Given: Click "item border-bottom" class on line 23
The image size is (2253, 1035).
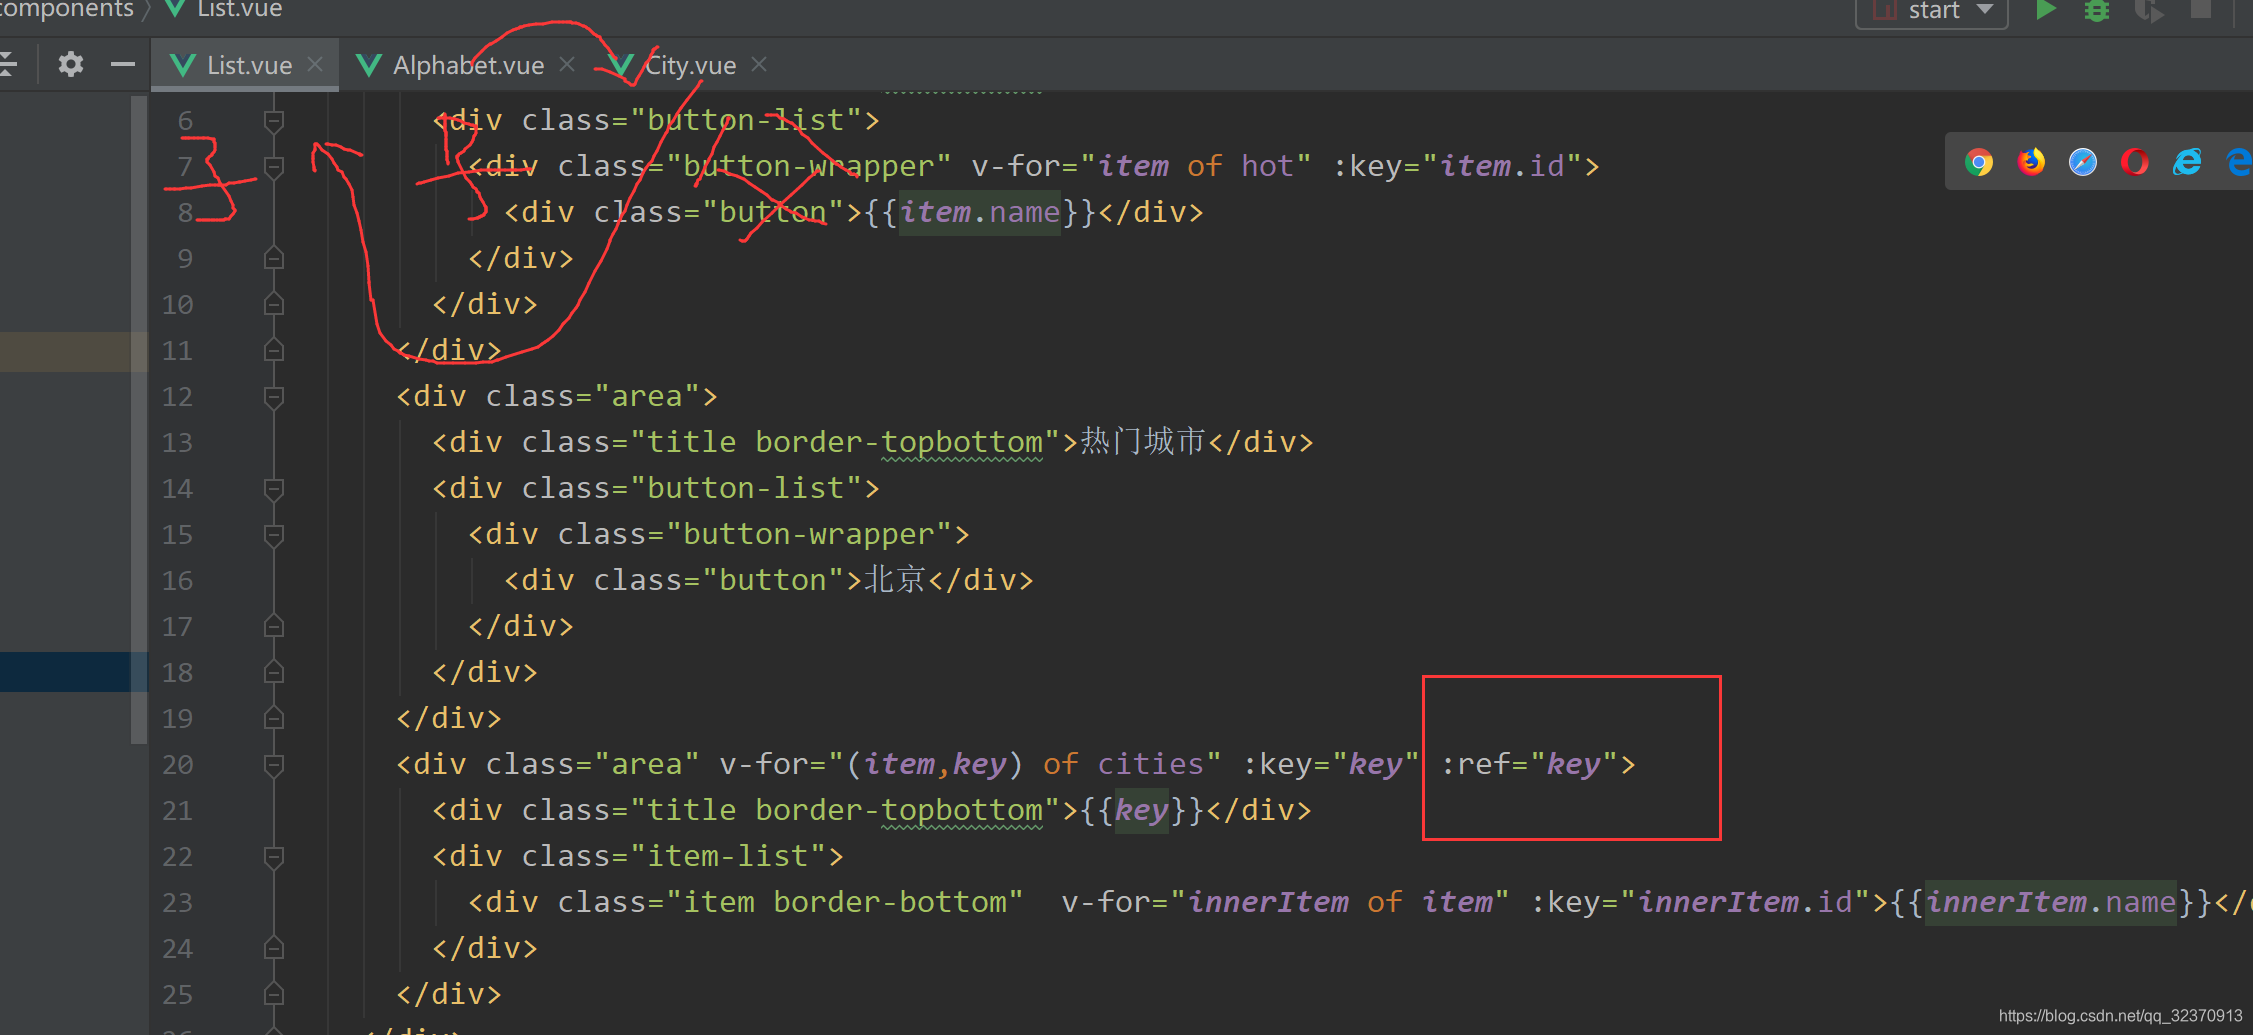Looking at the screenshot, I should click(x=845, y=902).
